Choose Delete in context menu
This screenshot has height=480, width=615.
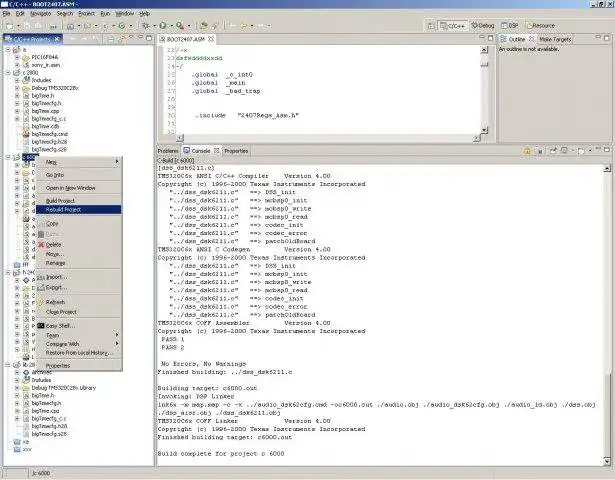[78, 245]
